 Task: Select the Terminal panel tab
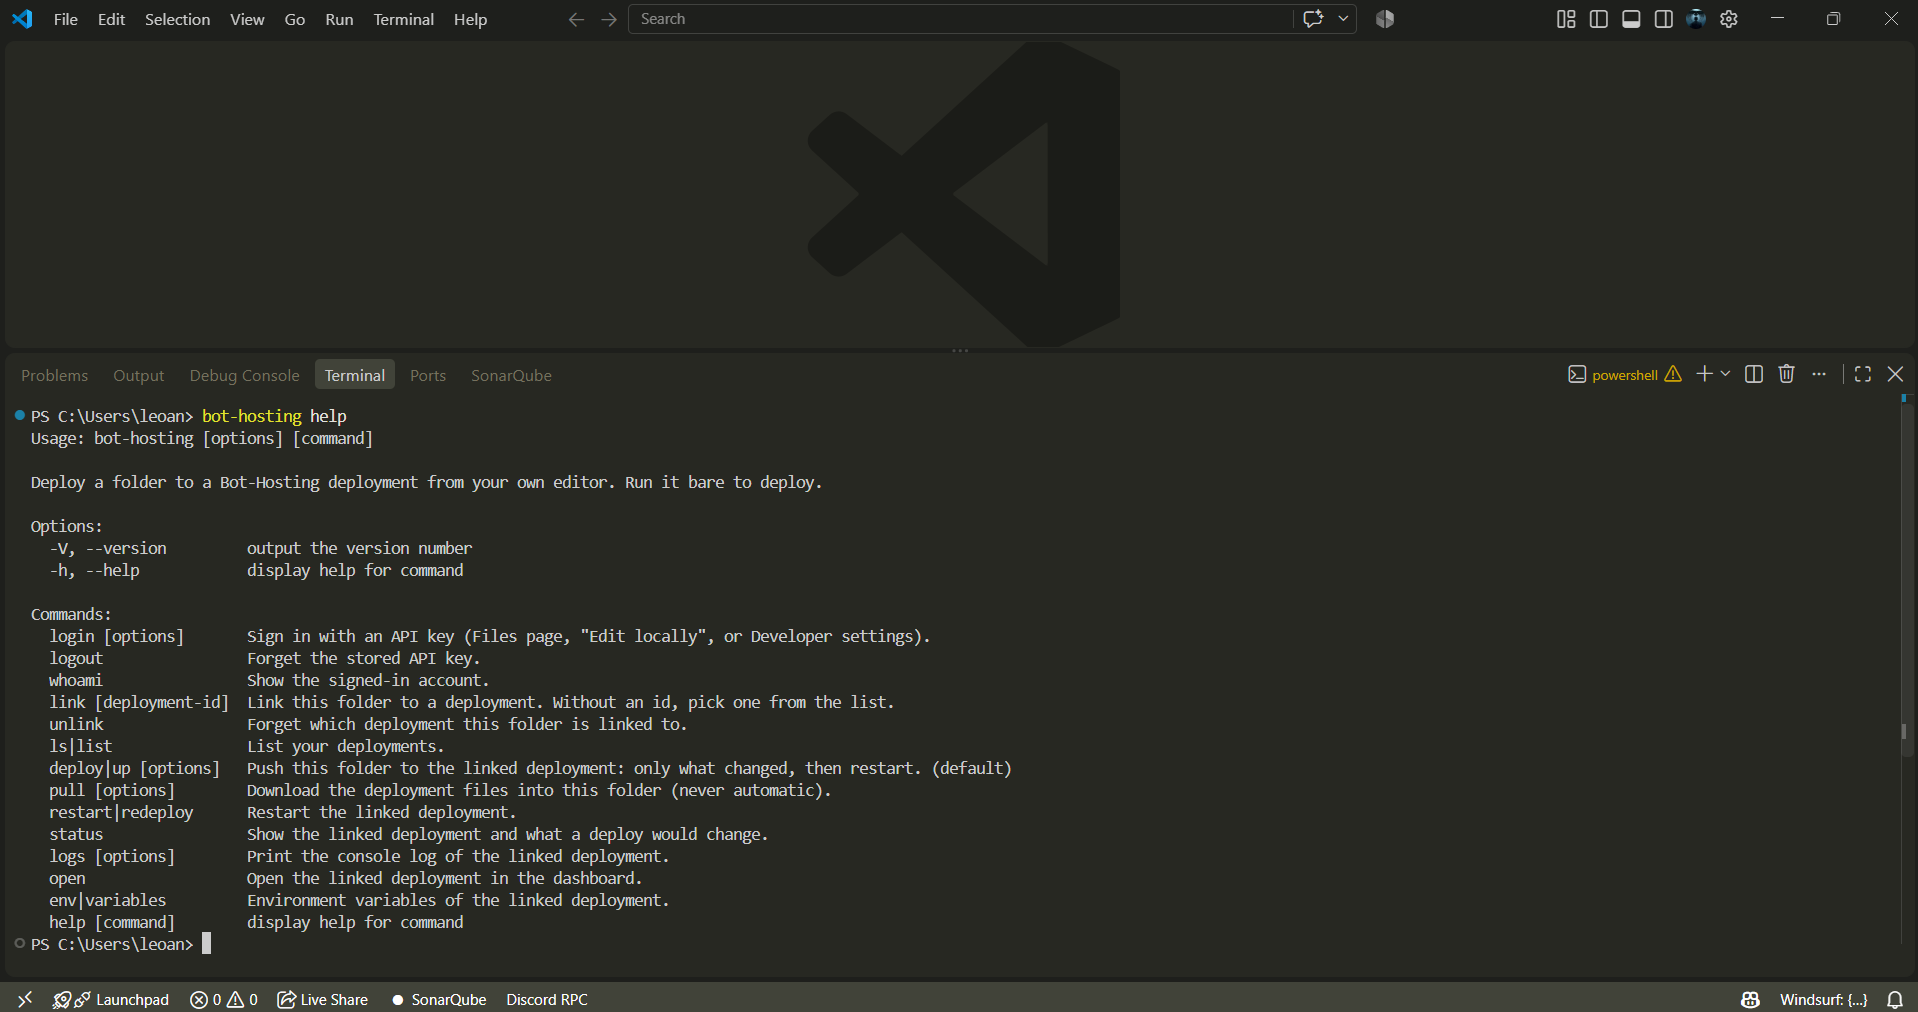[x=355, y=375]
